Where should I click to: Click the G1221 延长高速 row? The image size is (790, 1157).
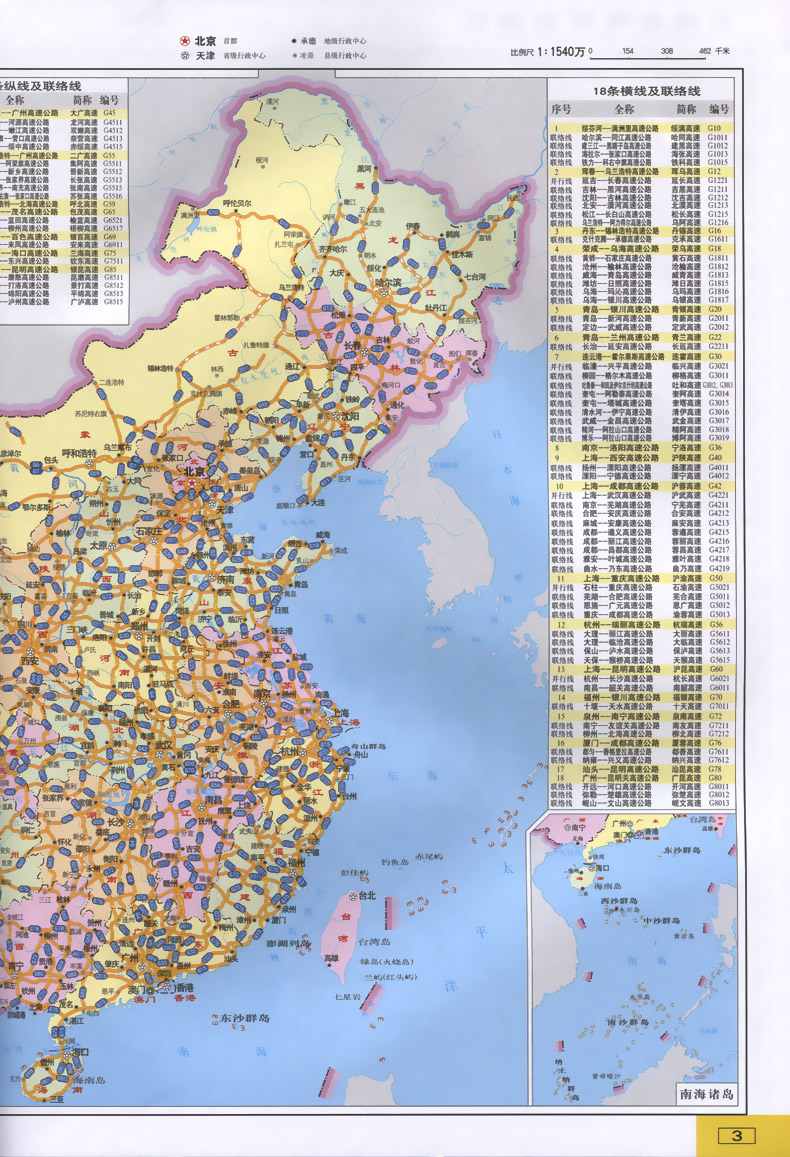[x=641, y=179]
